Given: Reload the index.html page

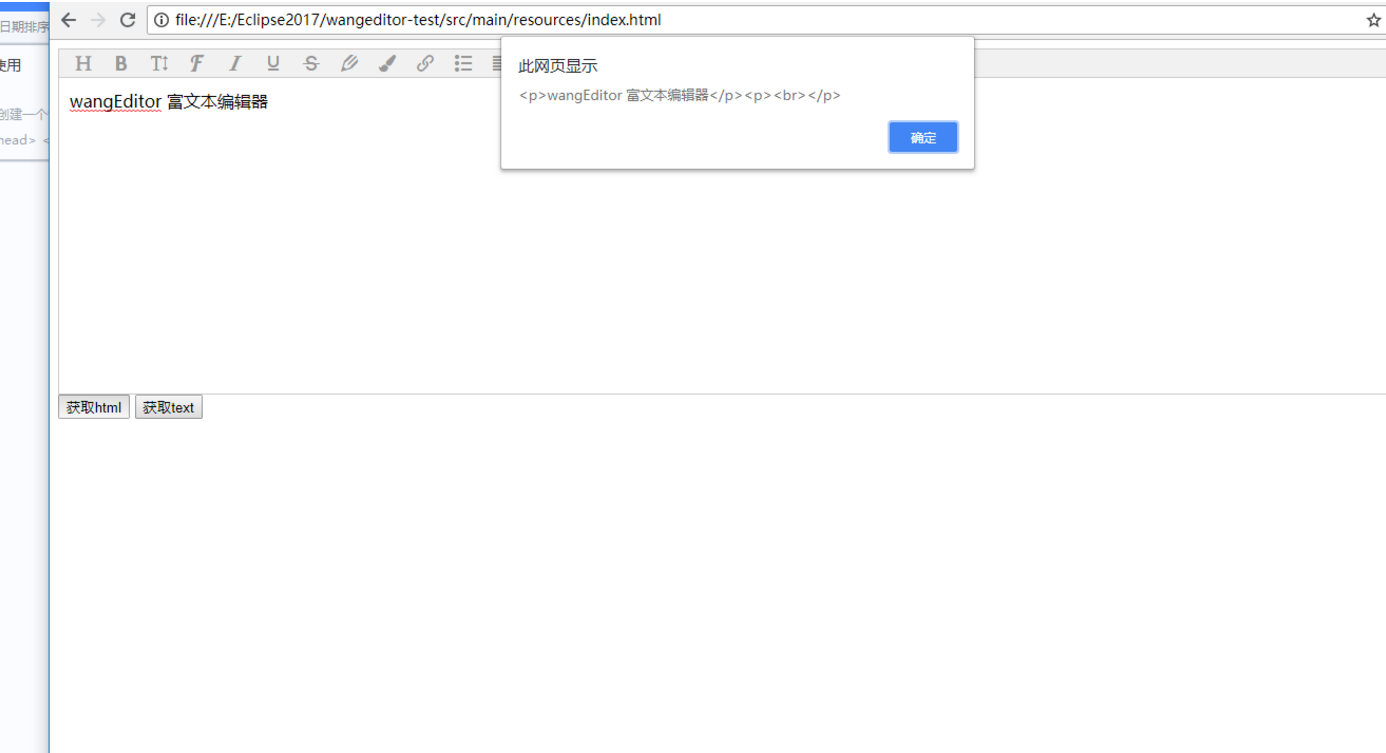Looking at the screenshot, I should [127, 19].
